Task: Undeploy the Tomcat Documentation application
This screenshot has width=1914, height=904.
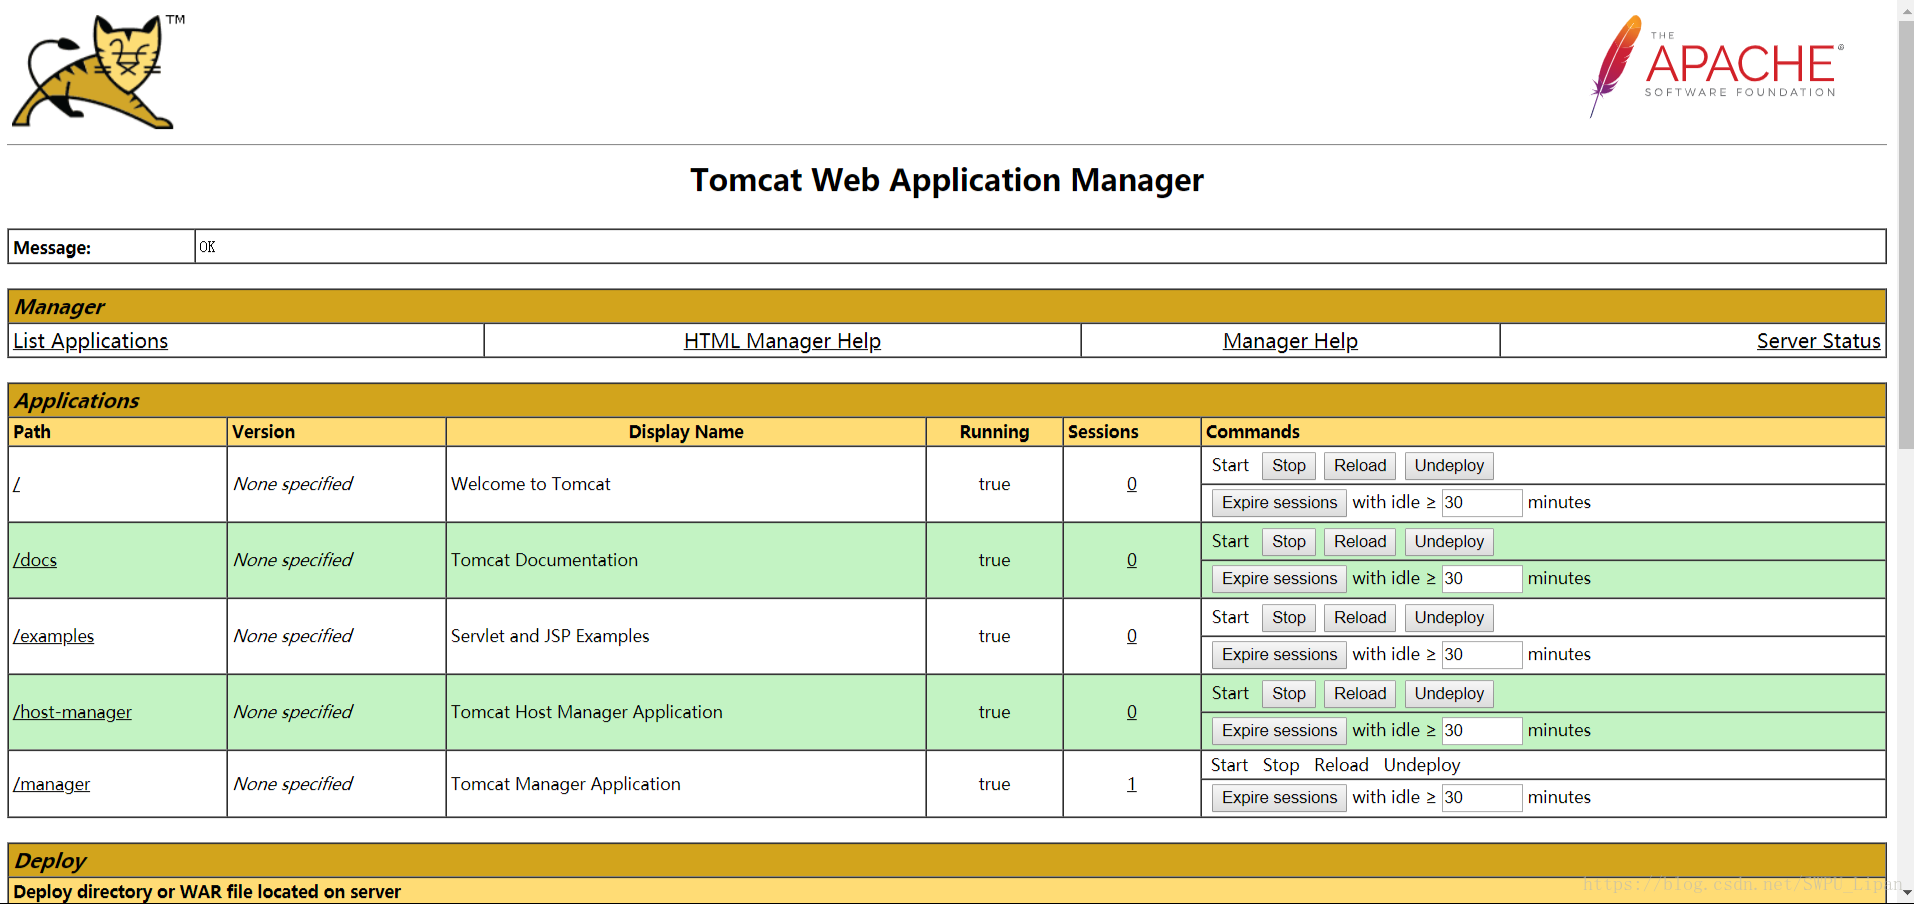Action: coord(1449,542)
